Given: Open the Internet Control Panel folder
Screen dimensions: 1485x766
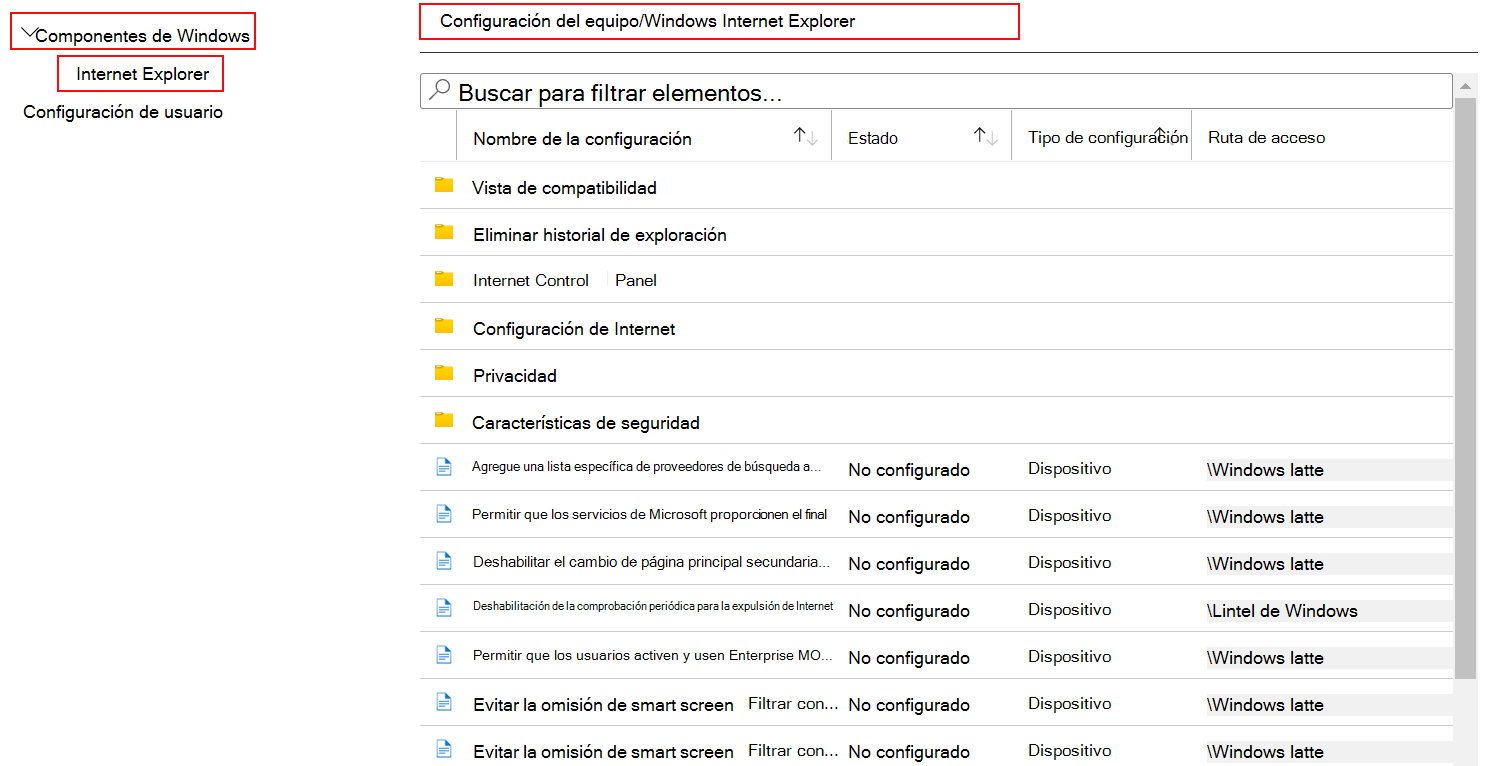Looking at the screenshot, I should [x=565, y=281].
